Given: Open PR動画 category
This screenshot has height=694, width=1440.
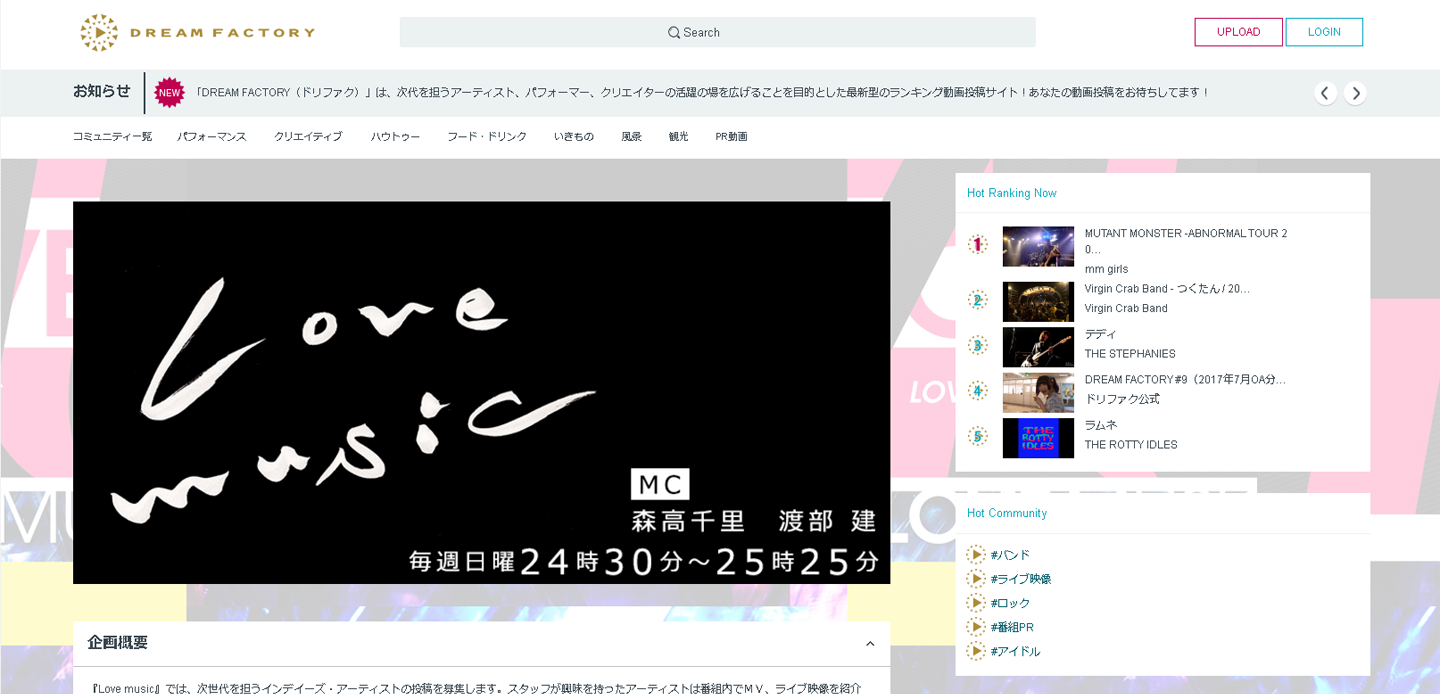Looking at the screenshot, I should tap(732, 137).
